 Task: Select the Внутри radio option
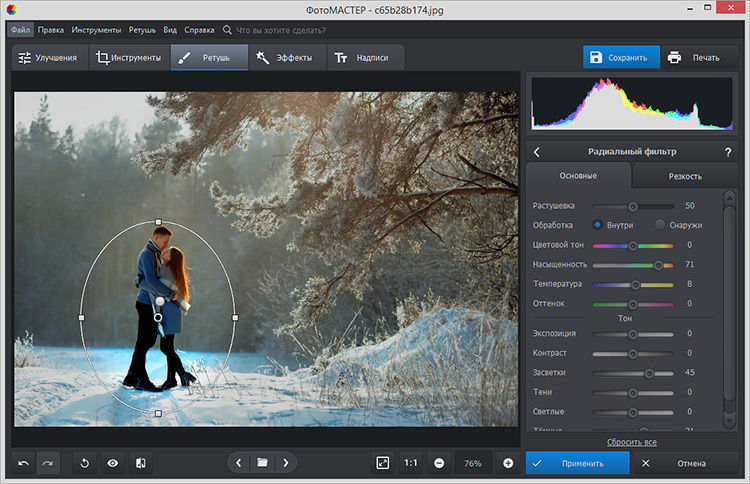coord(598,225)
